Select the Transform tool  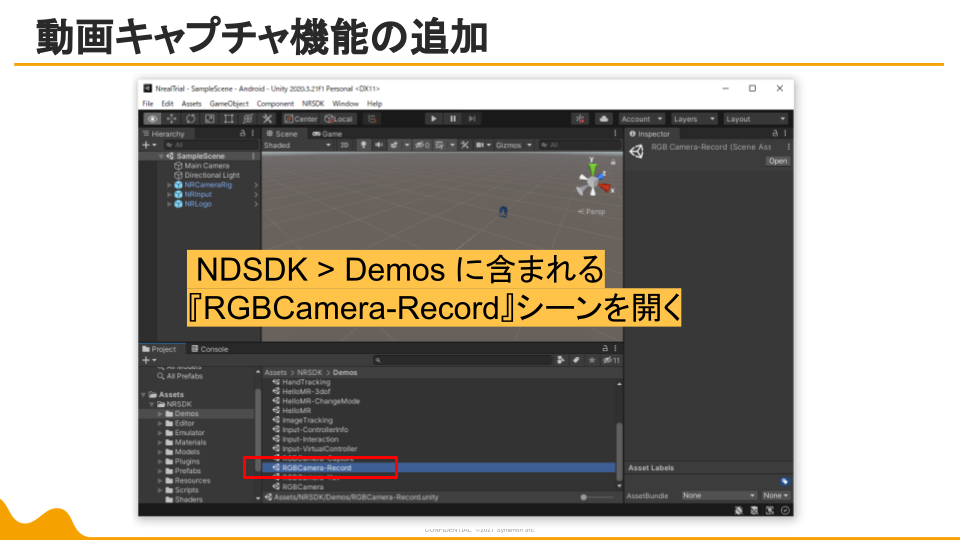pos(247,119)
